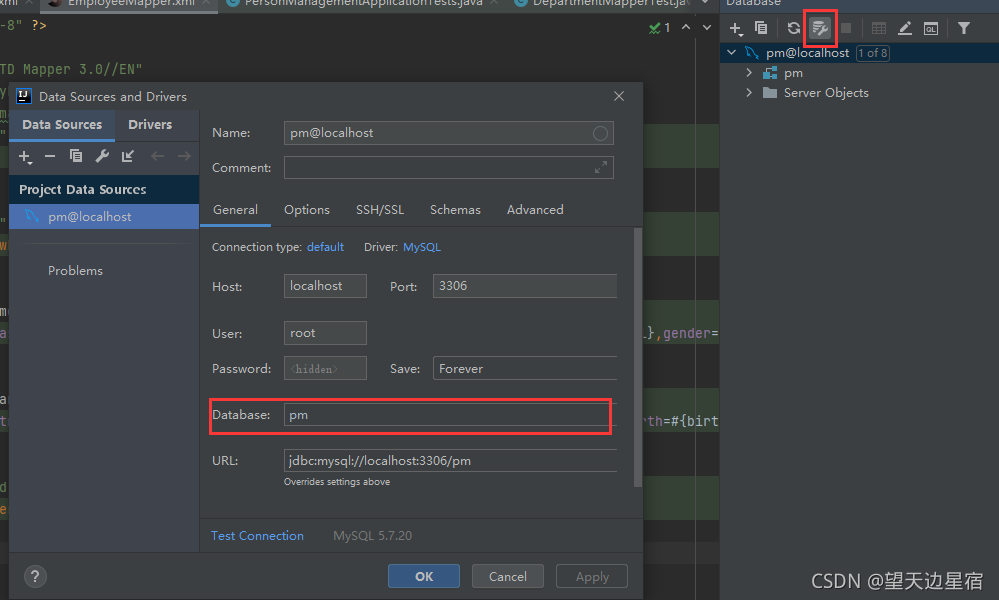Open the wrench settings icon in dialog toolbar
The width and height of the screenshot is (999, 600).
[x=102, y=156]
